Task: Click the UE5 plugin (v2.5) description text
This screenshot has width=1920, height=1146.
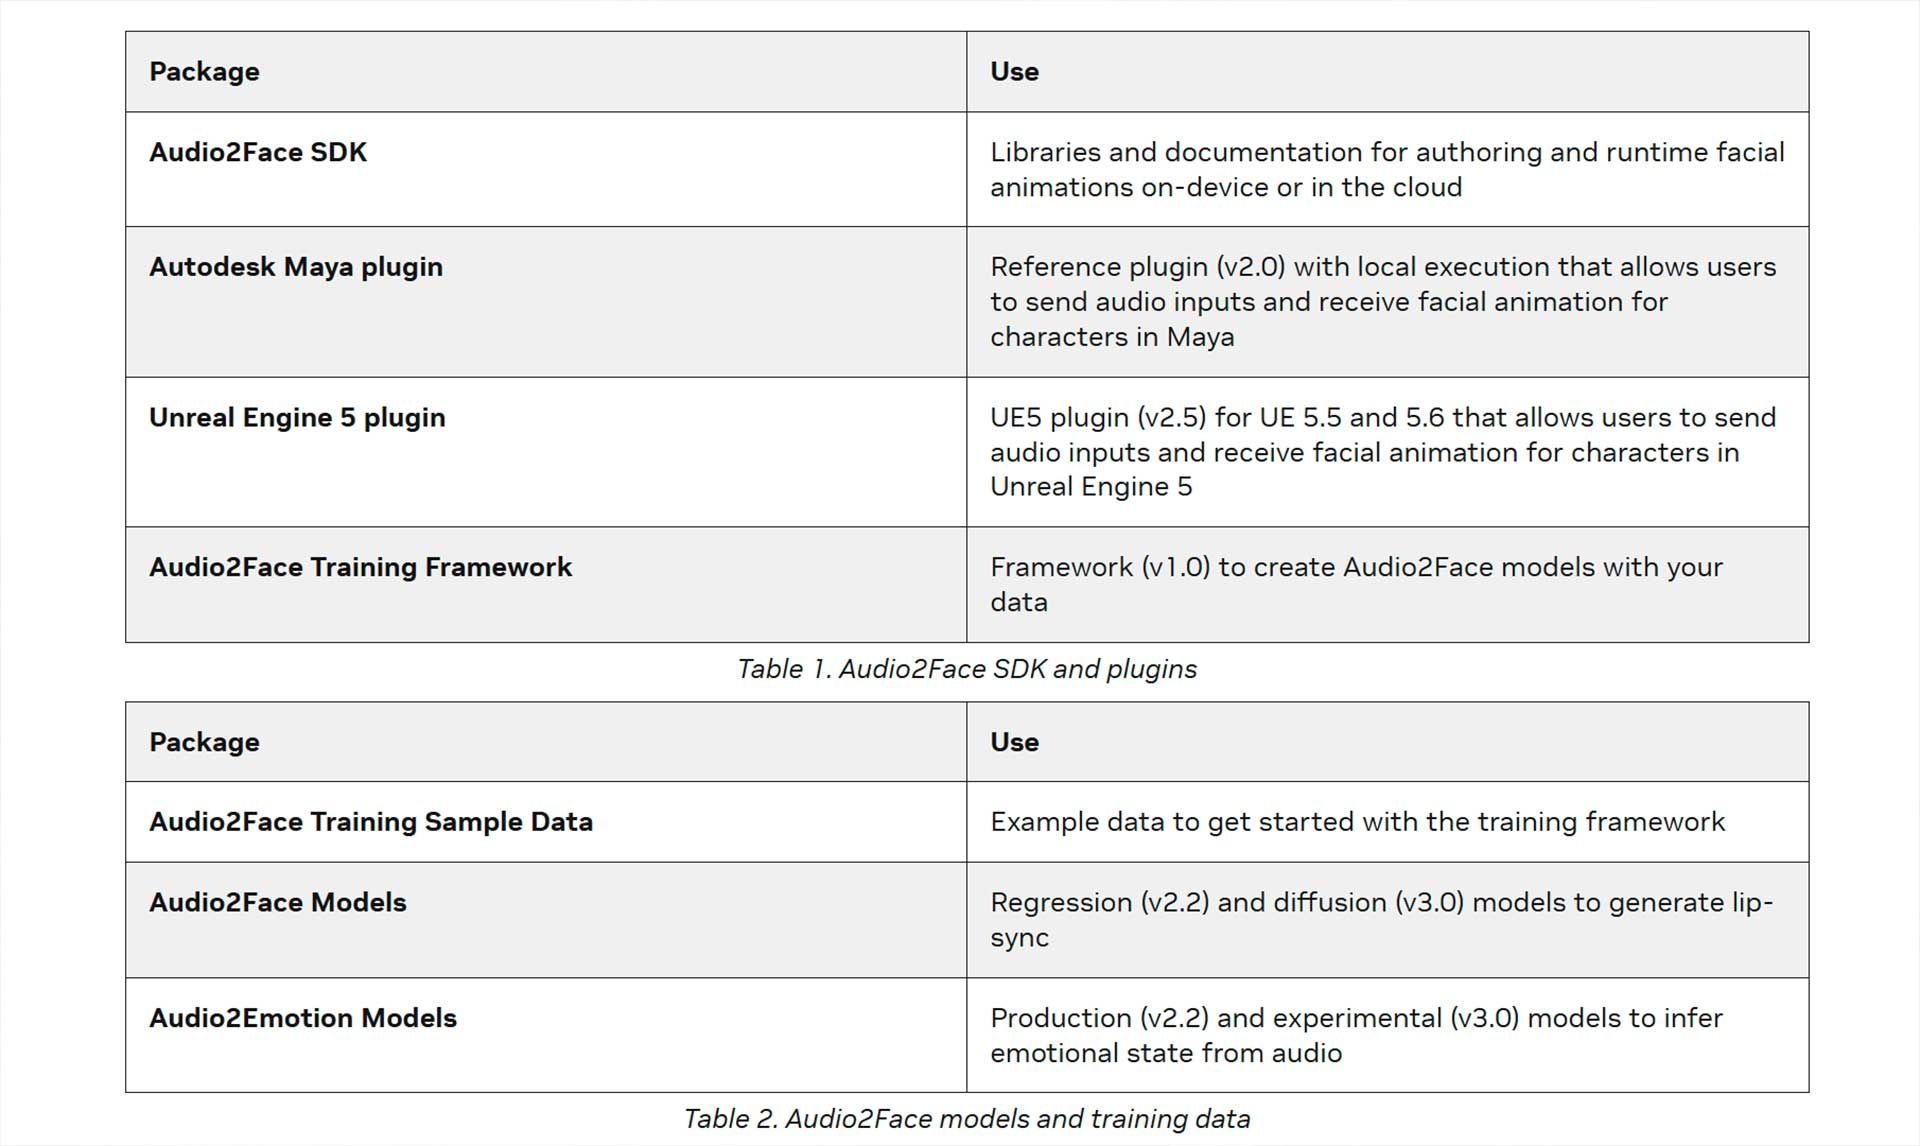Action: click(1382, 452)
